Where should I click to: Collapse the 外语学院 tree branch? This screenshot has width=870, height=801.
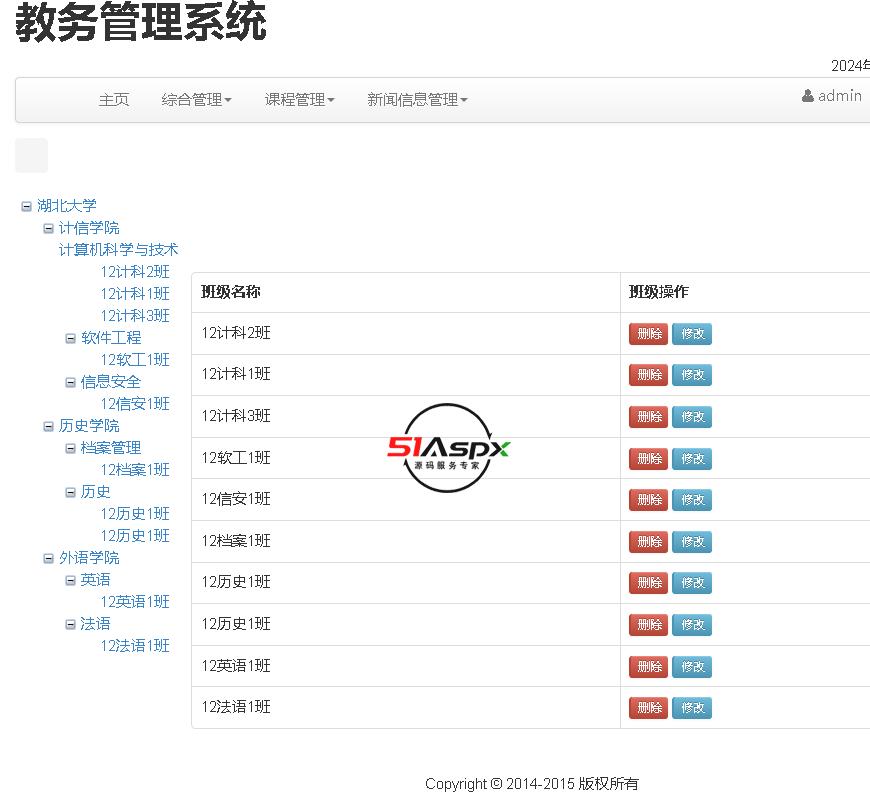tap(48, 558)
